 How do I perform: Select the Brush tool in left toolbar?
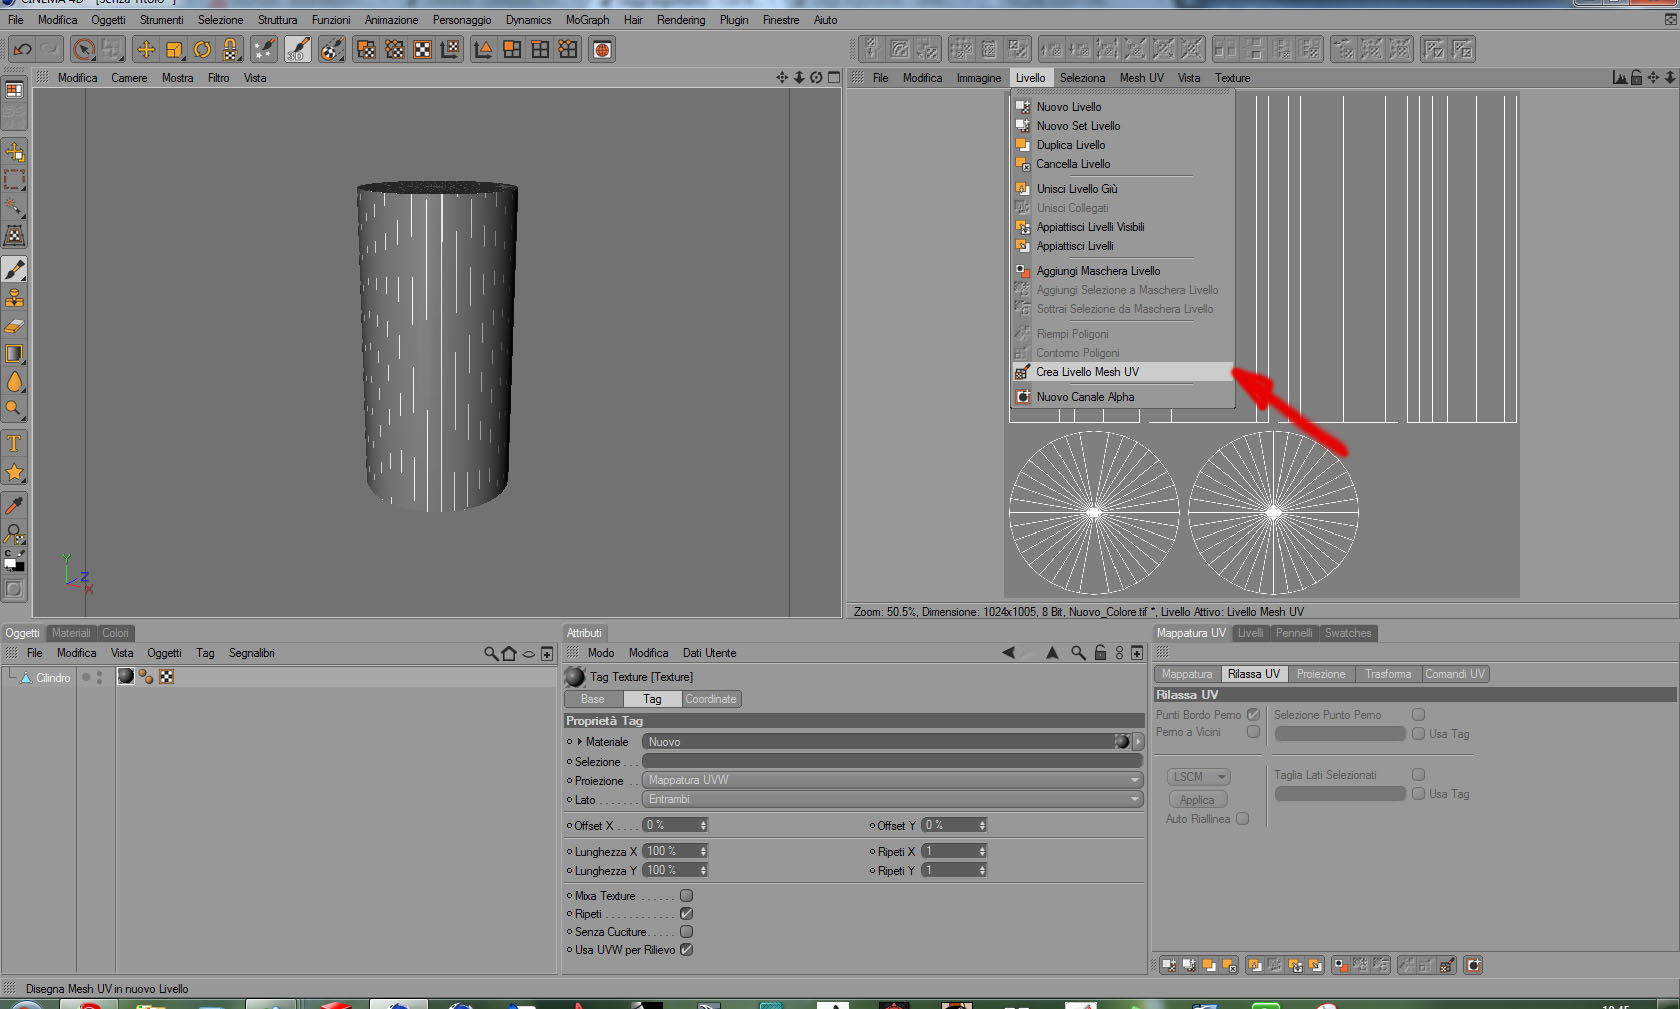15,270
